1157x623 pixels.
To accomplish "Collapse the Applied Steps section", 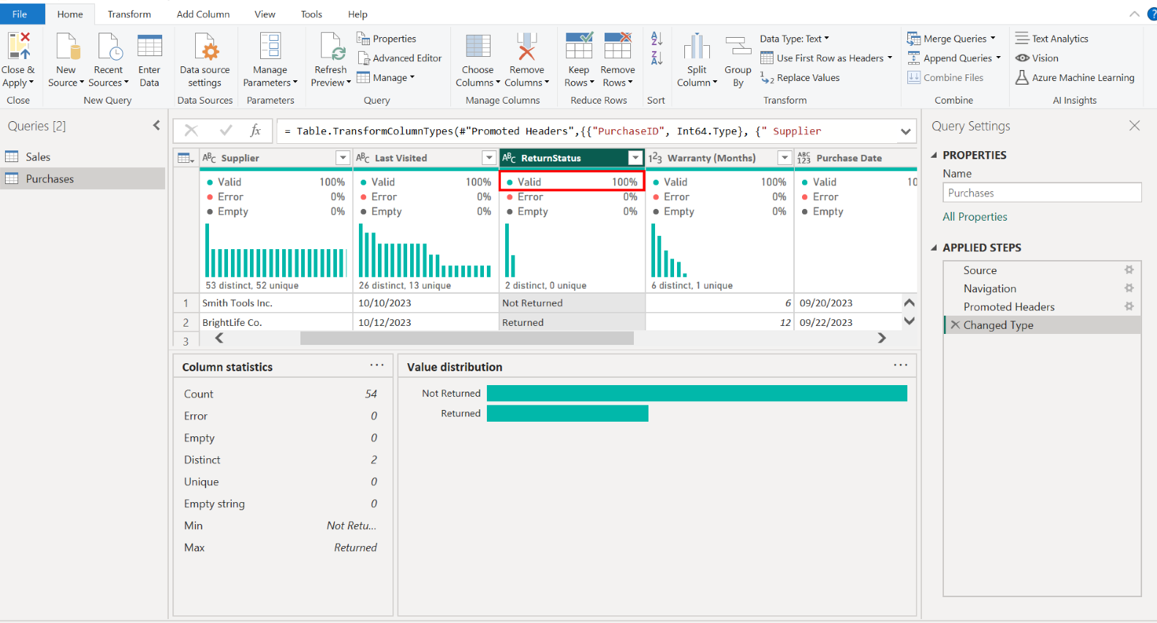I will tap(934, 248).
